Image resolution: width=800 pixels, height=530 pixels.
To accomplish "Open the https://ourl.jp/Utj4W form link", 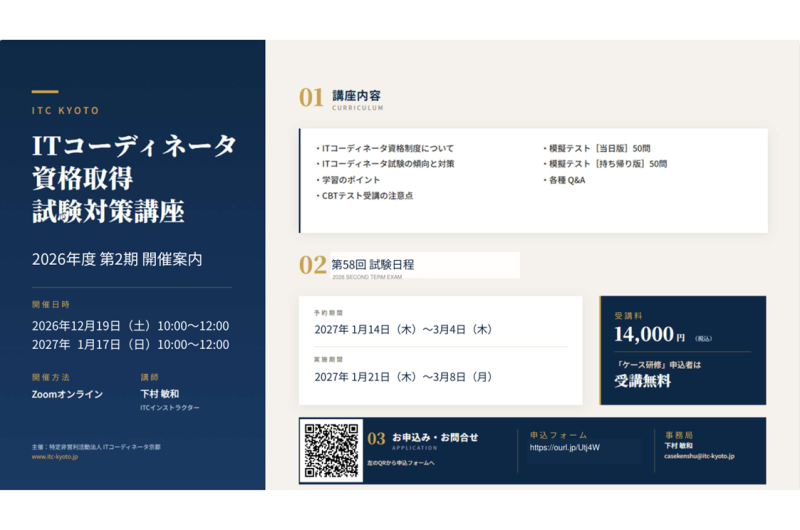I will (x=564, y=447).
